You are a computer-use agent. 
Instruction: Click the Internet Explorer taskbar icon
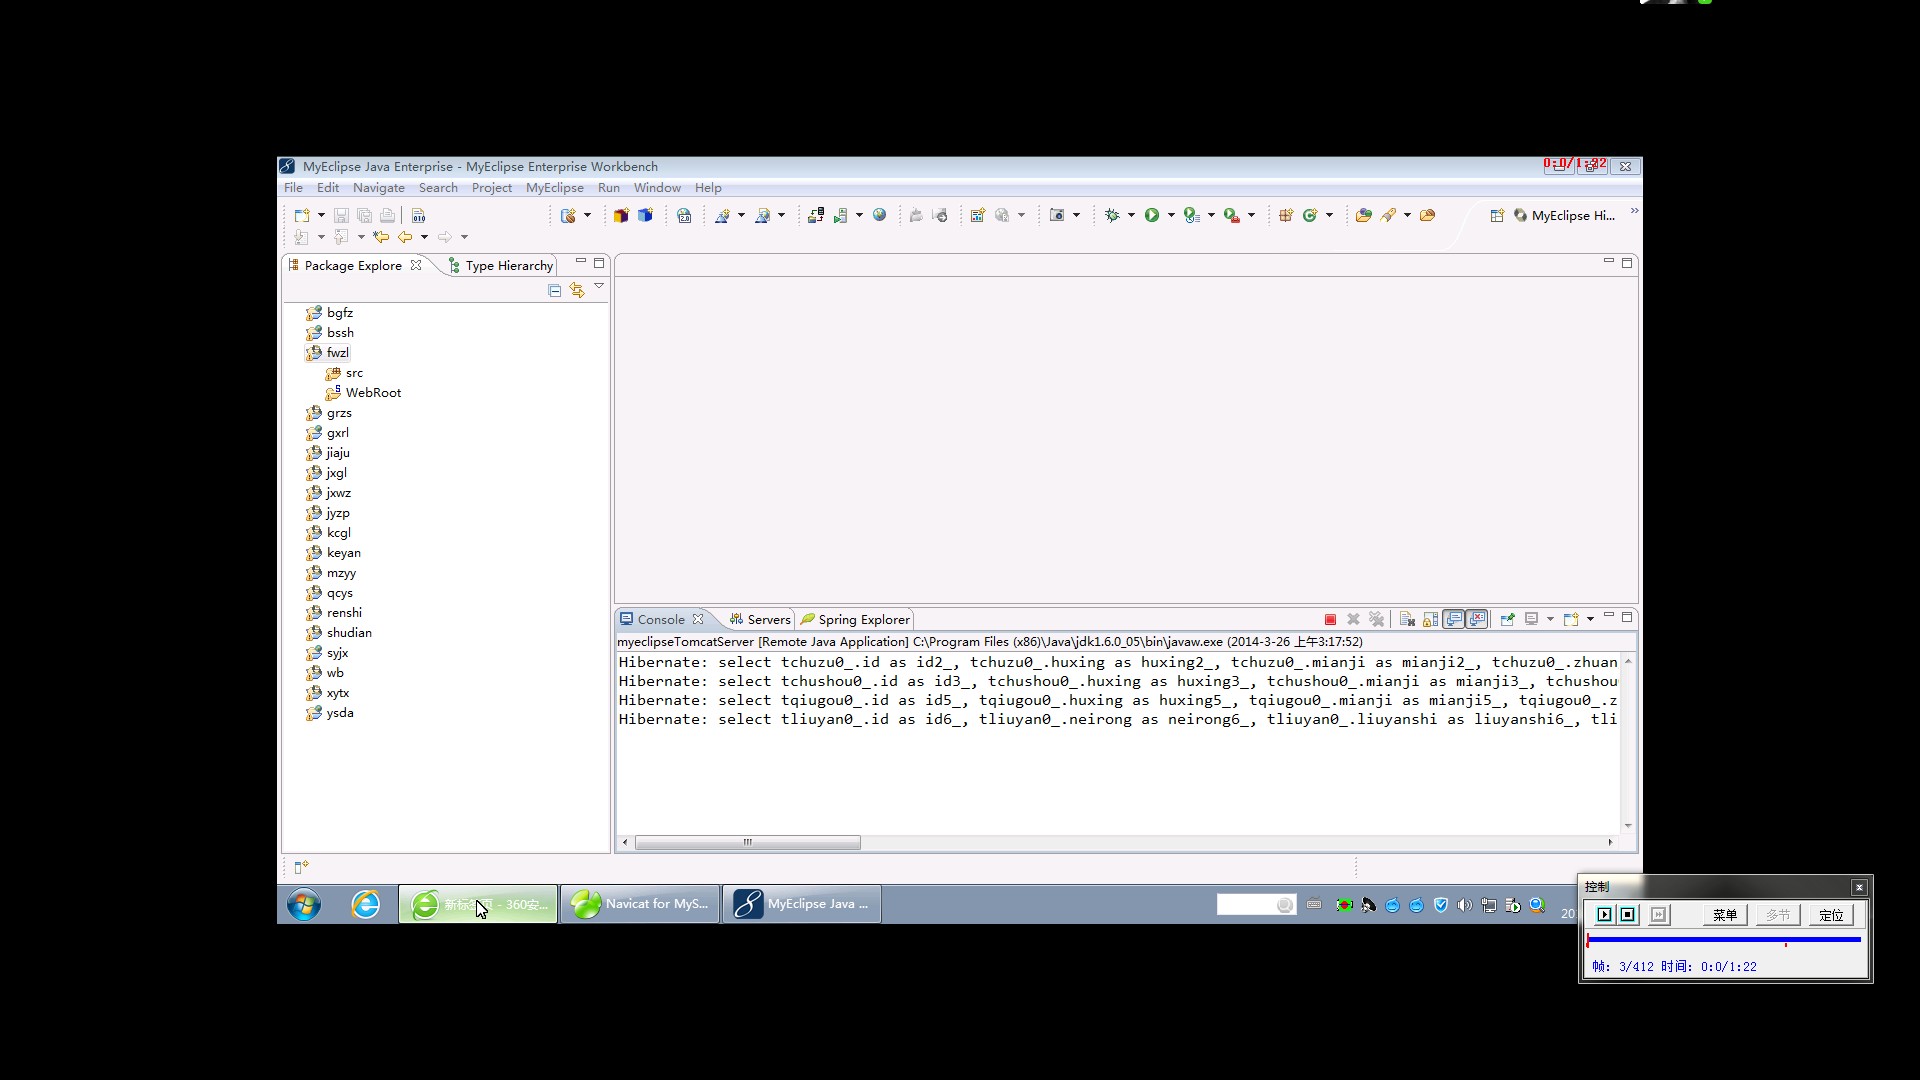[x=366, y=904]
